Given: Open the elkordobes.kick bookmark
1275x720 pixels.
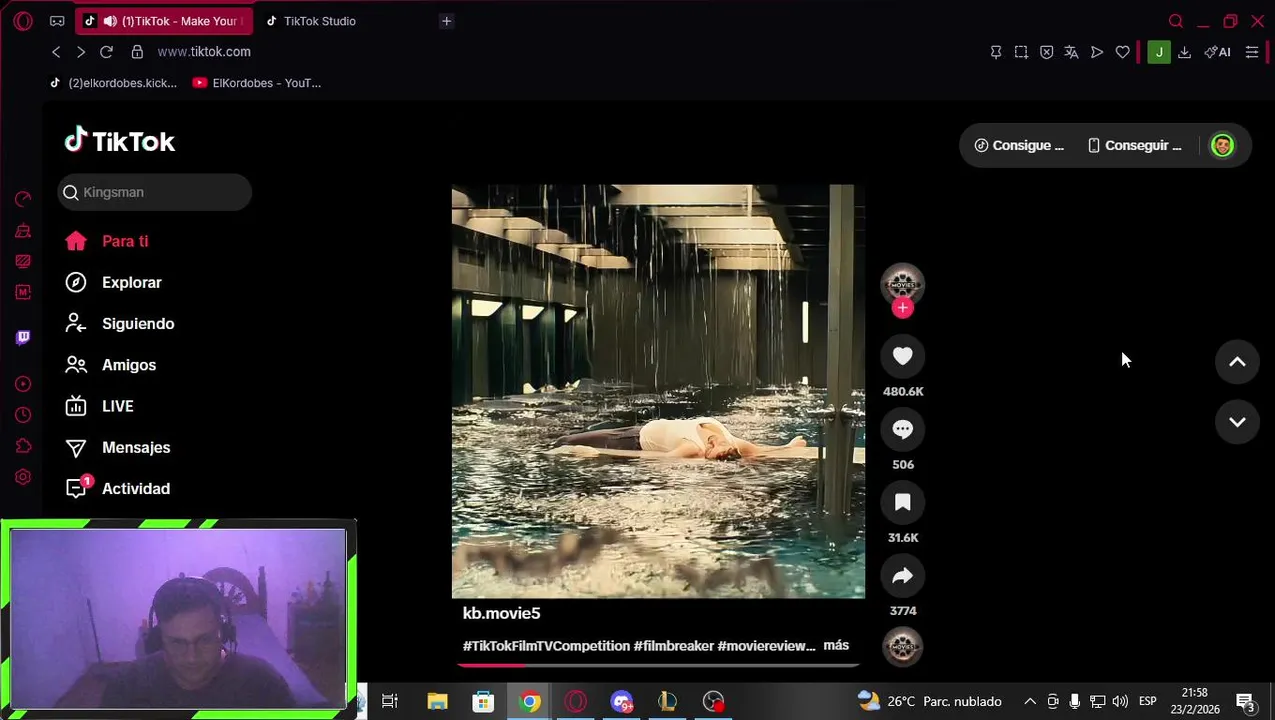Looking at the screenshot, I should click(113, 83).
